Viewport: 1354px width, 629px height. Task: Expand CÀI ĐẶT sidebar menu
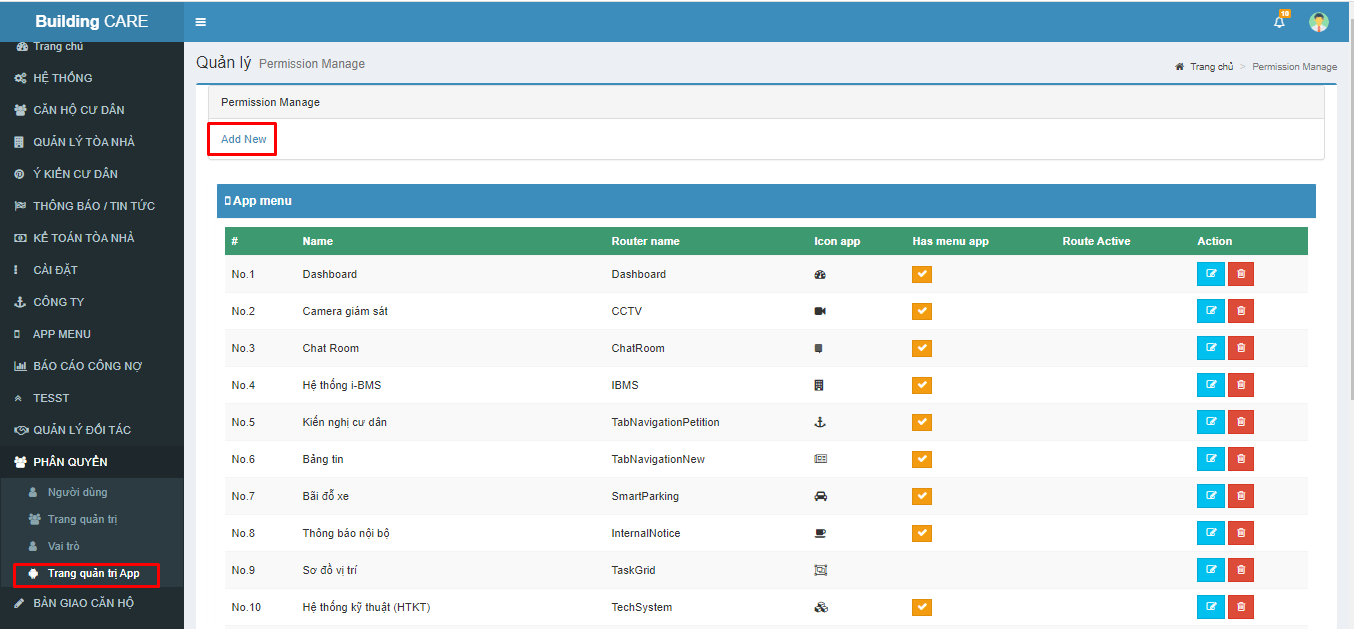tap(92, 270)
